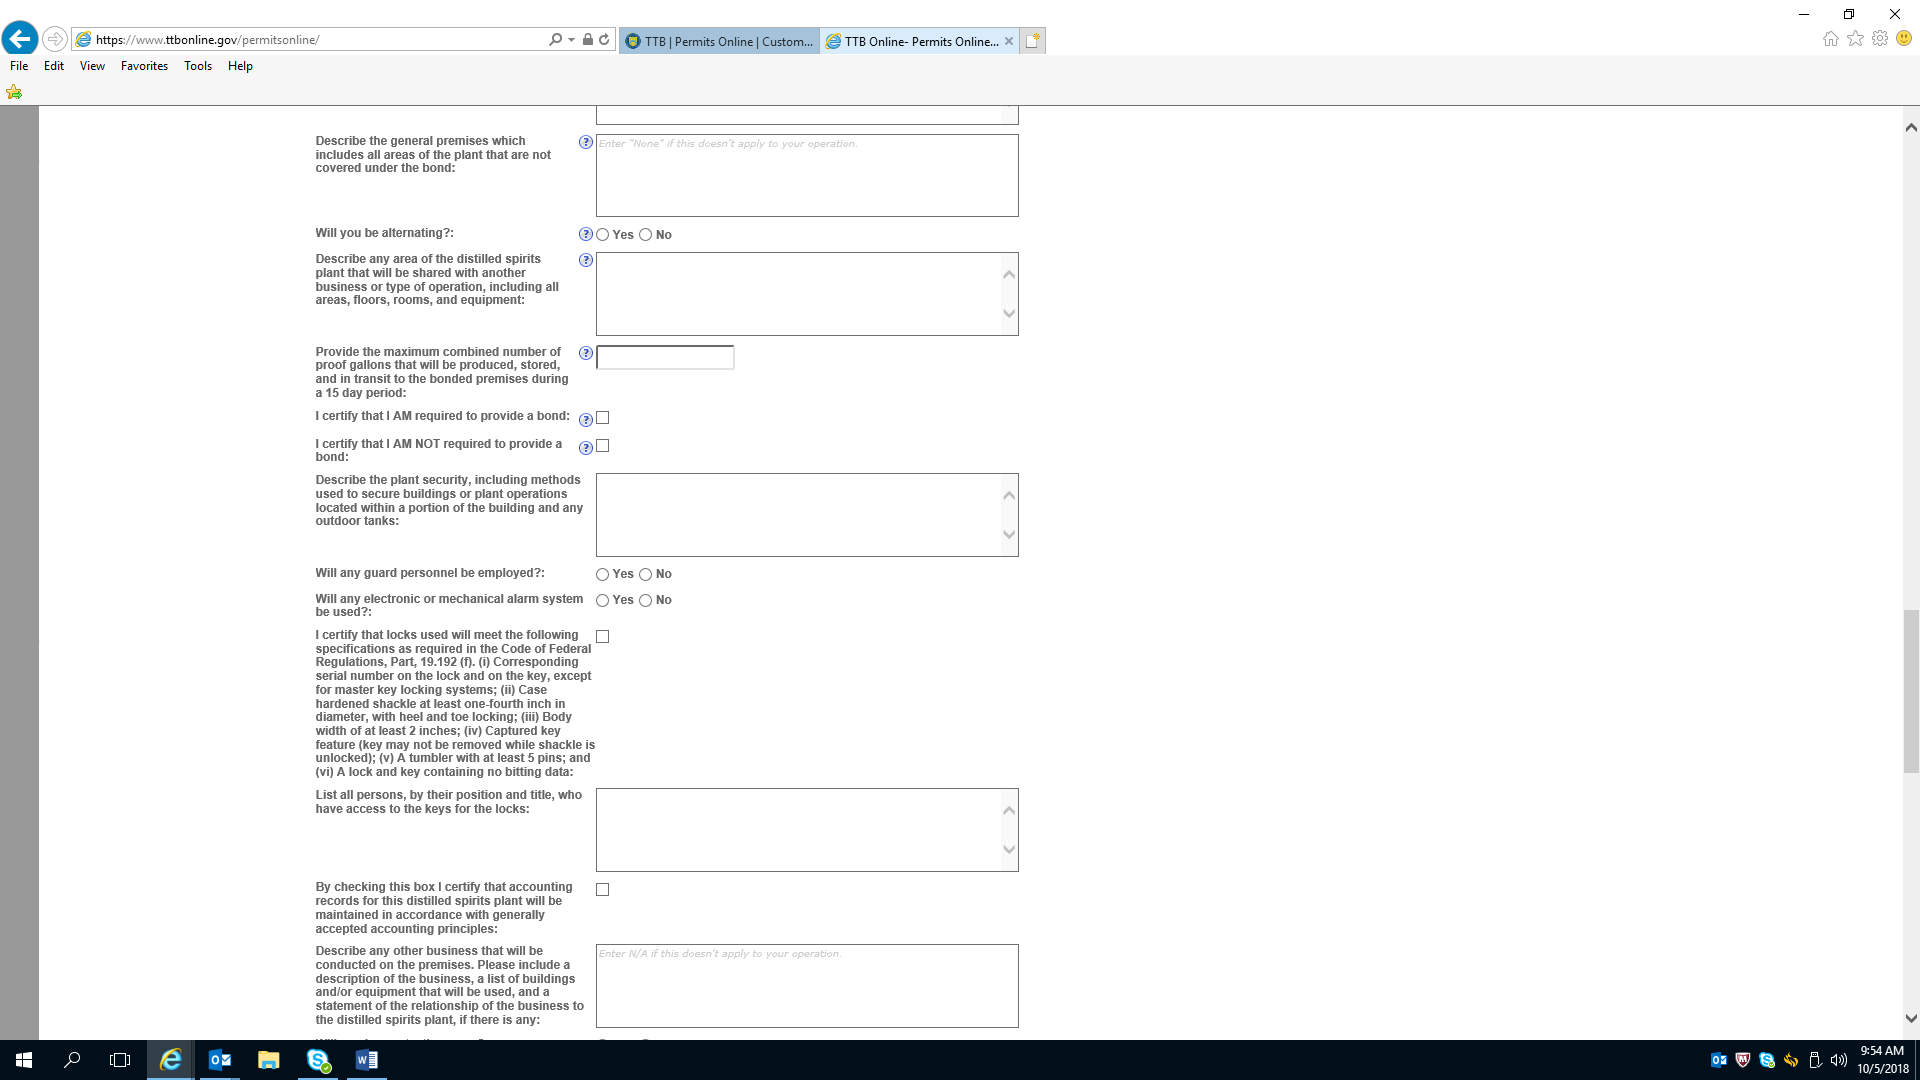
Task: Click help icon beside alternating question
Action: 586,234
